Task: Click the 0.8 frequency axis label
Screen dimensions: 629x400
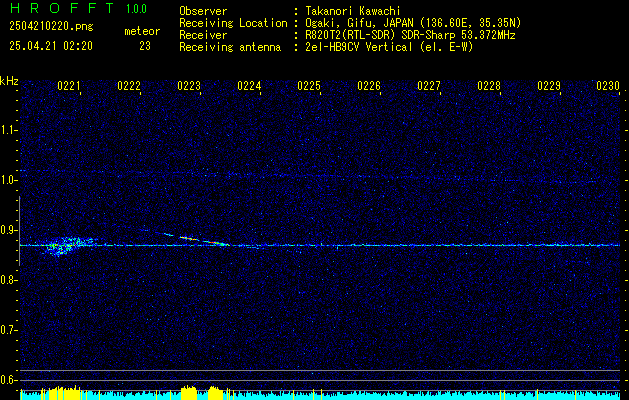Action: click(x=8, y=280)
